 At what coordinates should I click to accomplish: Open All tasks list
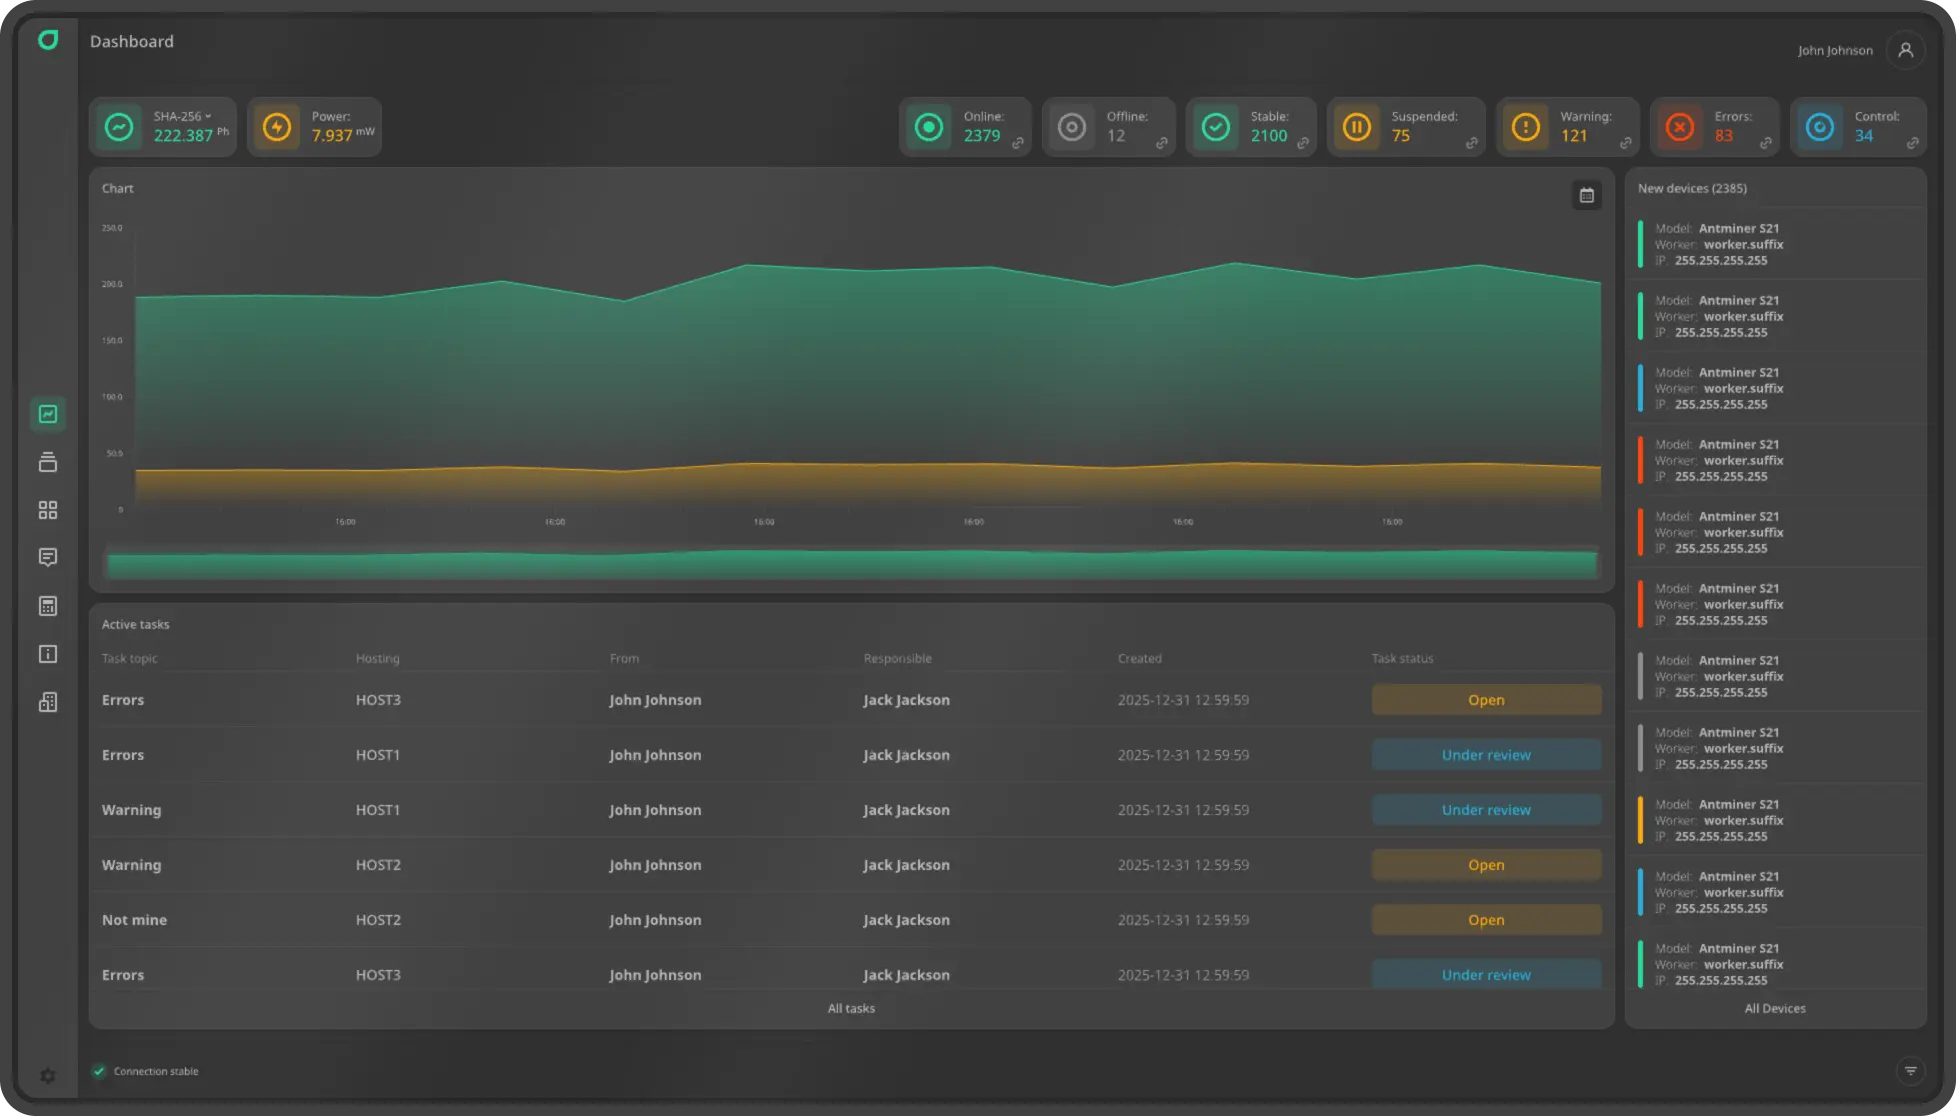pos(851,1008)
